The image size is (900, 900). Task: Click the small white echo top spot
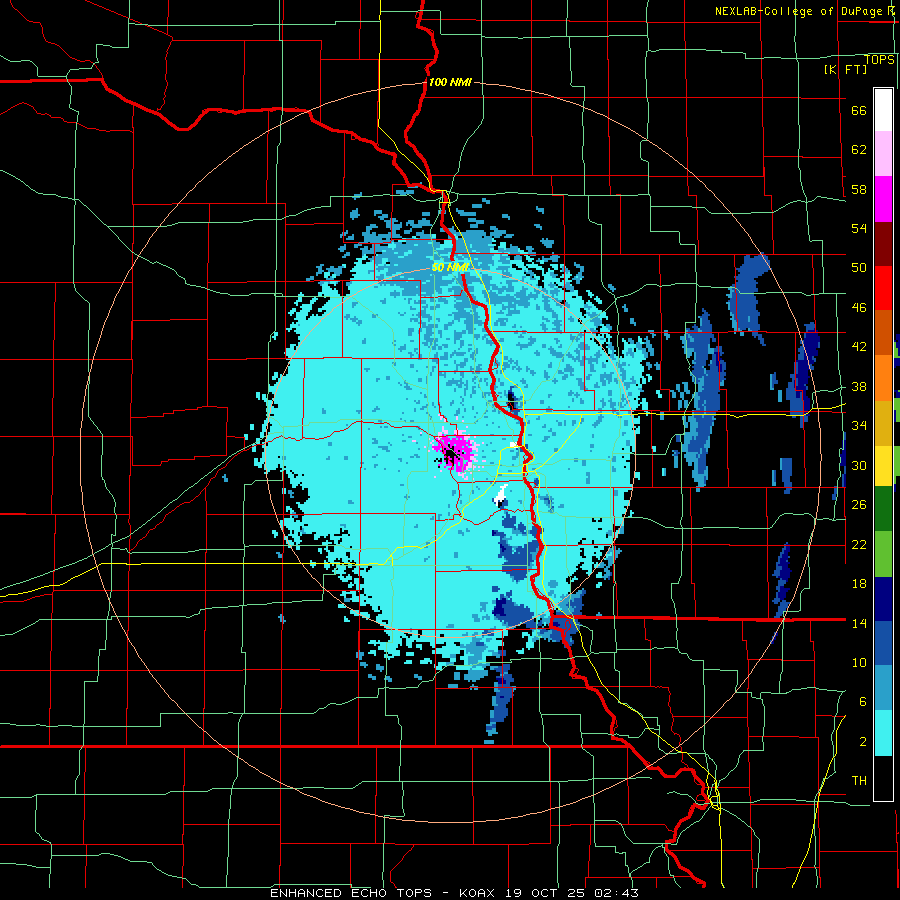(x=502, y=494)
